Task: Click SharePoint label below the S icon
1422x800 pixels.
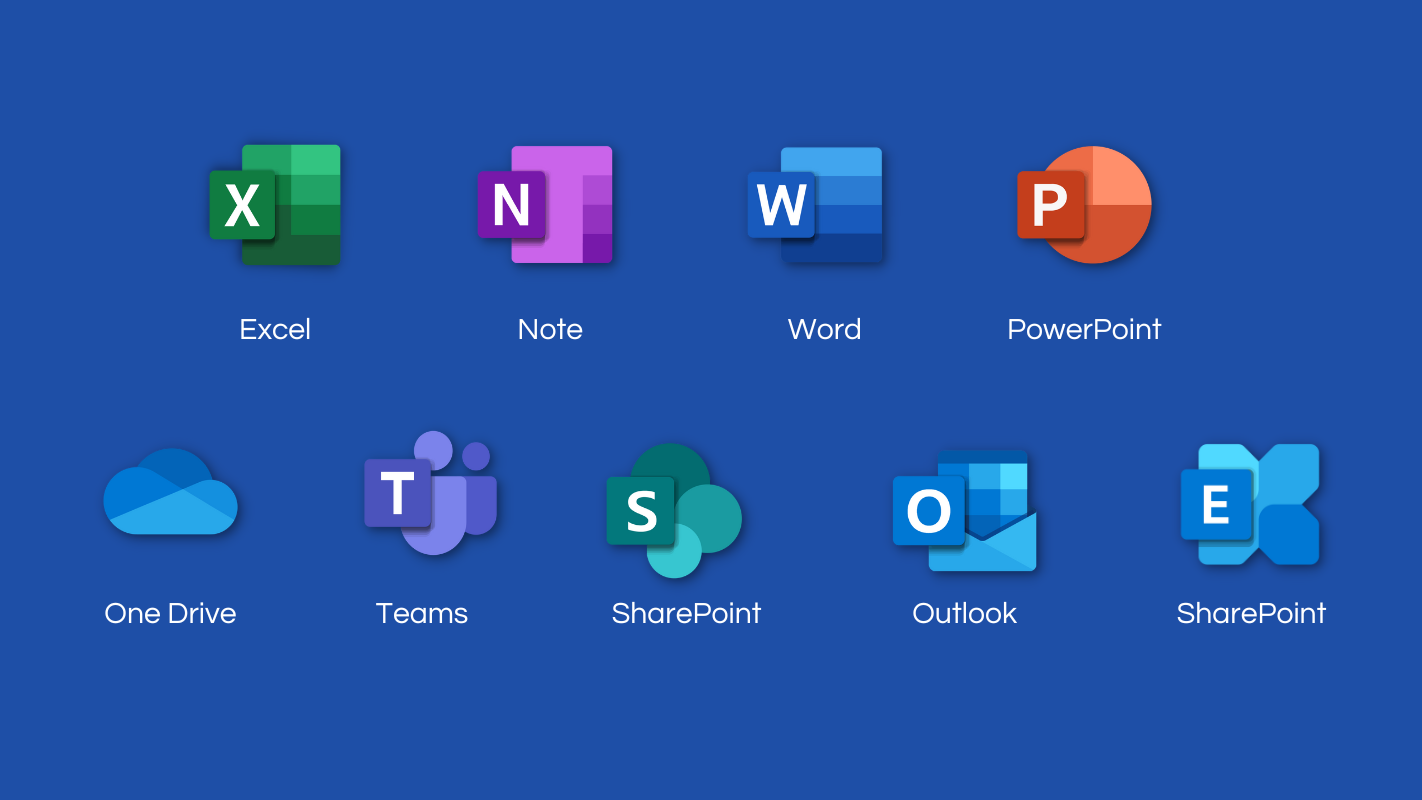Action: [x=686, y=613]
